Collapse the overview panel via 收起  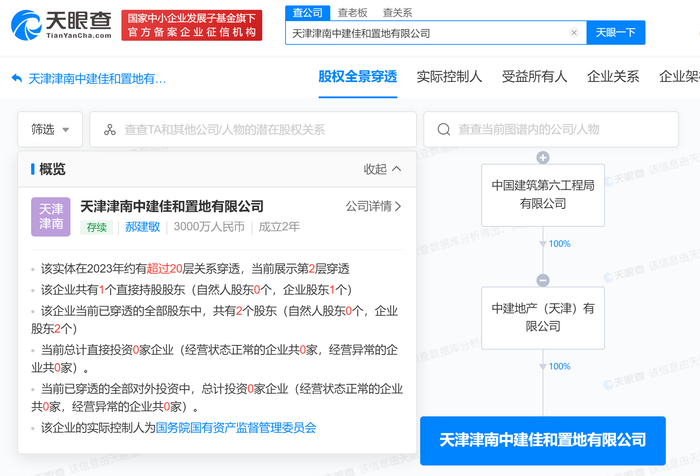tap(382, 169)
